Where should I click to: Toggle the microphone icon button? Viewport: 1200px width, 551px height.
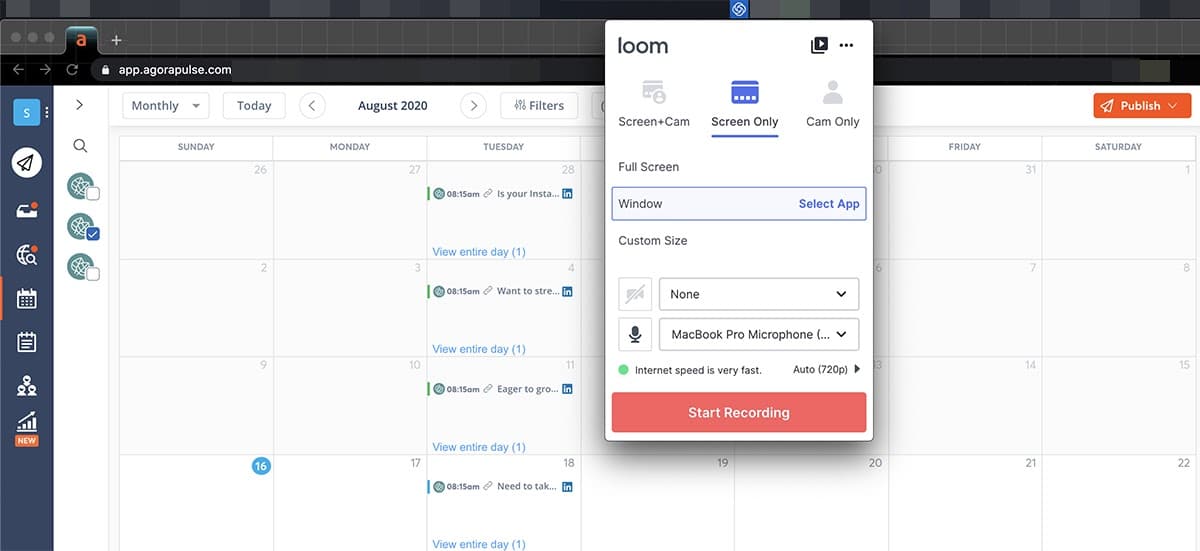pos(635,334)
